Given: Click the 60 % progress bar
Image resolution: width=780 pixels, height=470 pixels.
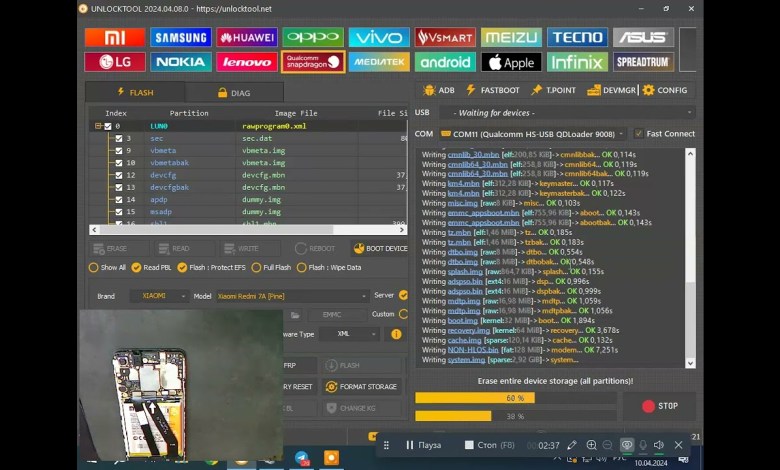Looking at the screenshot, I should [515, 398].
